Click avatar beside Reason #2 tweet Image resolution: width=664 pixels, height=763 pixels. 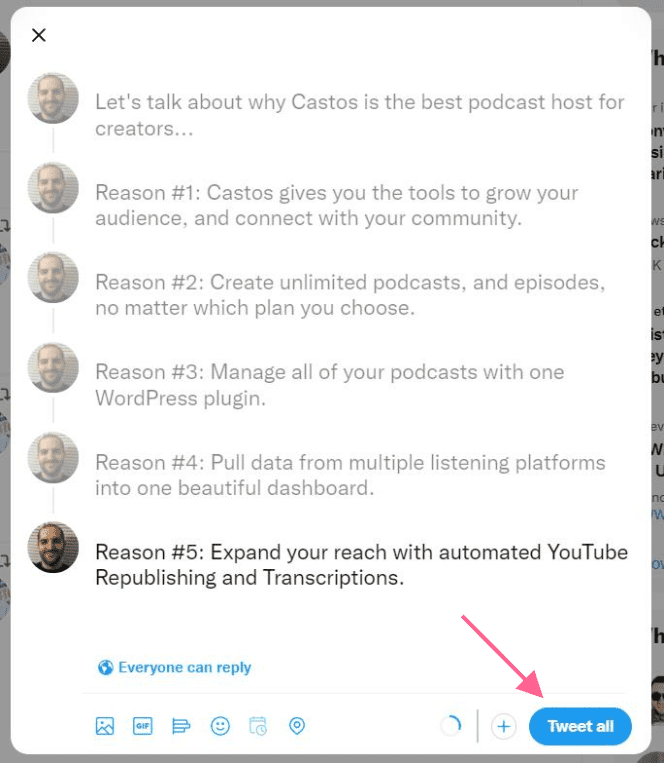53,277
